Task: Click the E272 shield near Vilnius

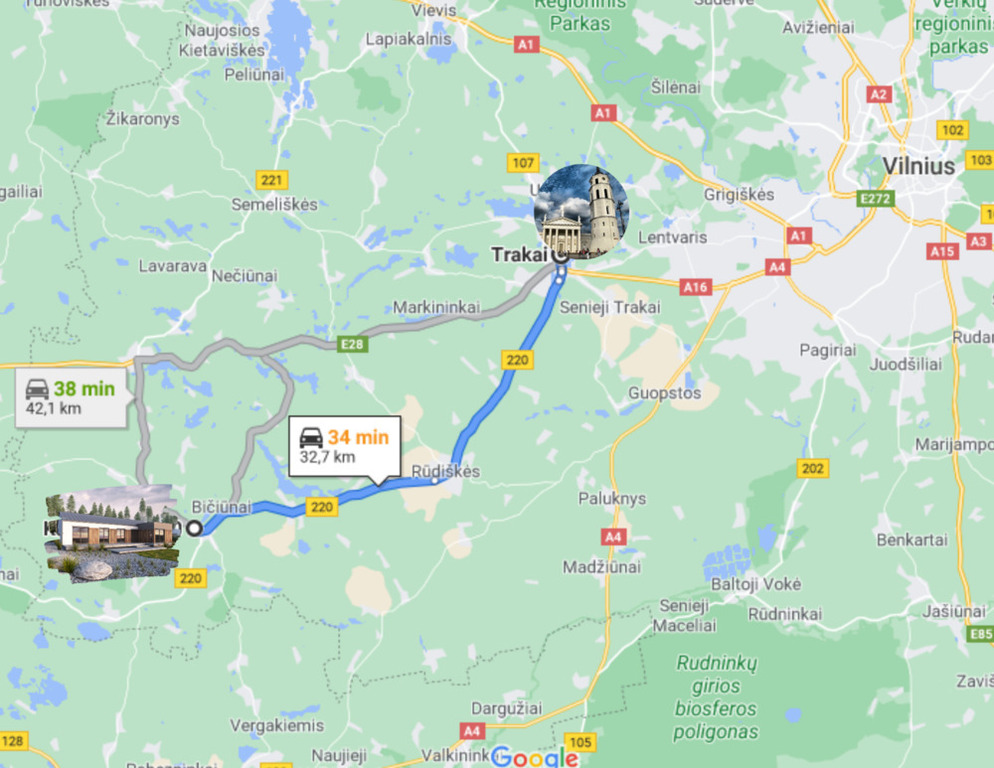Action: coord(875,199)
